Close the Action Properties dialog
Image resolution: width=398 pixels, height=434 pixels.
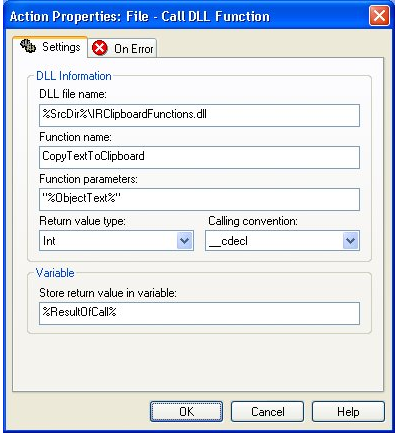[x=379, y=16]
